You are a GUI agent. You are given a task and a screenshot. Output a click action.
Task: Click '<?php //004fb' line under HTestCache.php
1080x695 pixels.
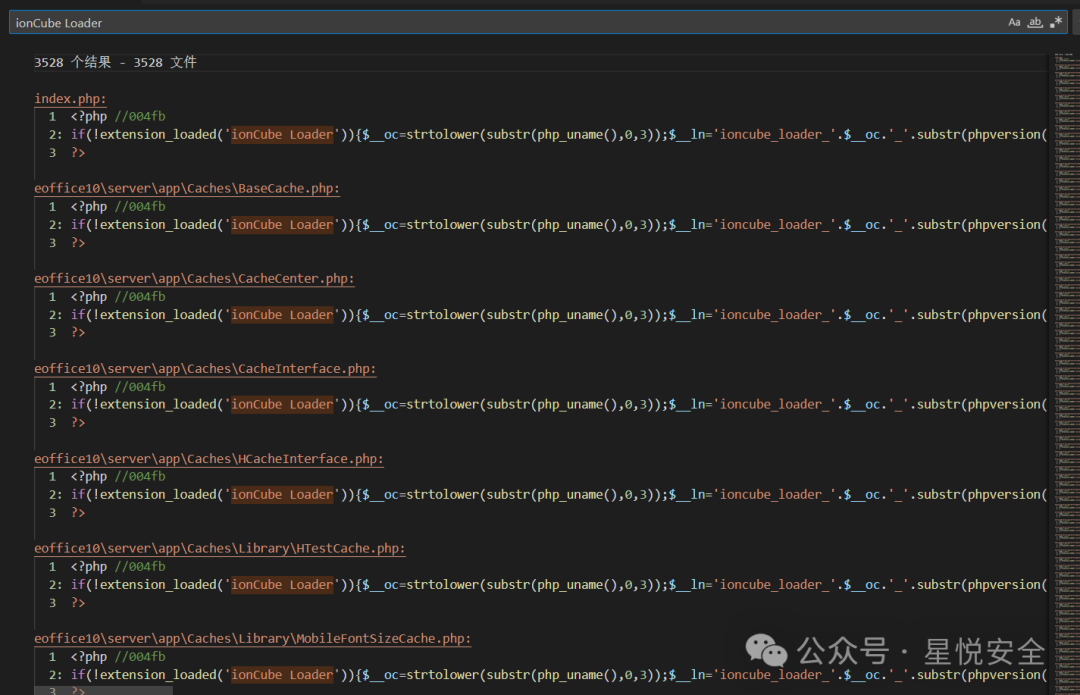point(118,567)
